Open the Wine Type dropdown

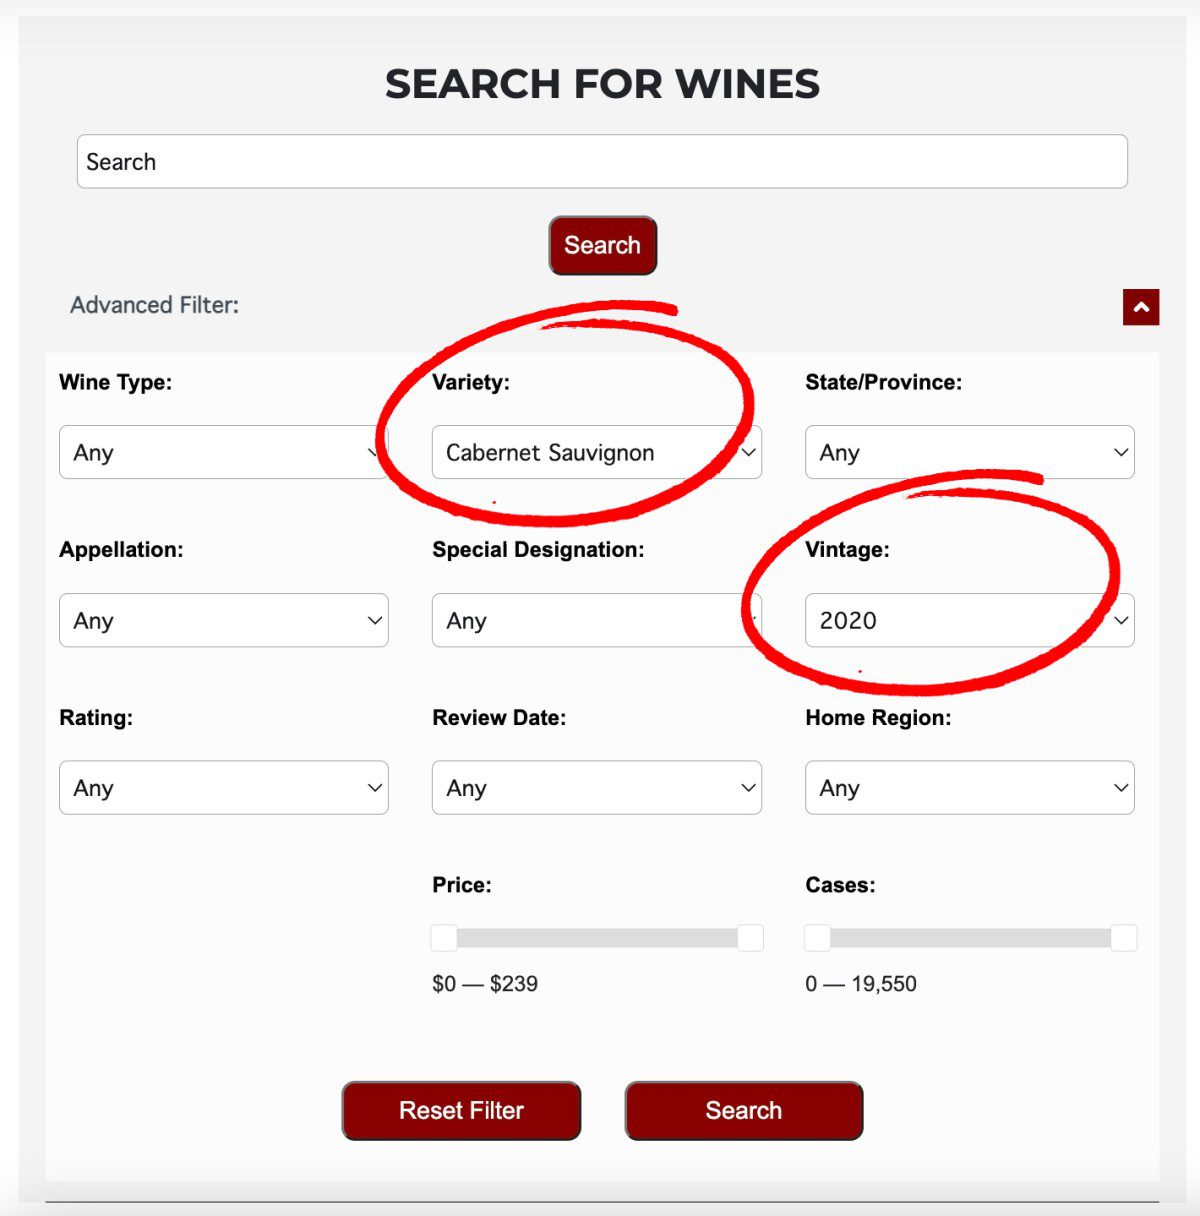(223, 452)
